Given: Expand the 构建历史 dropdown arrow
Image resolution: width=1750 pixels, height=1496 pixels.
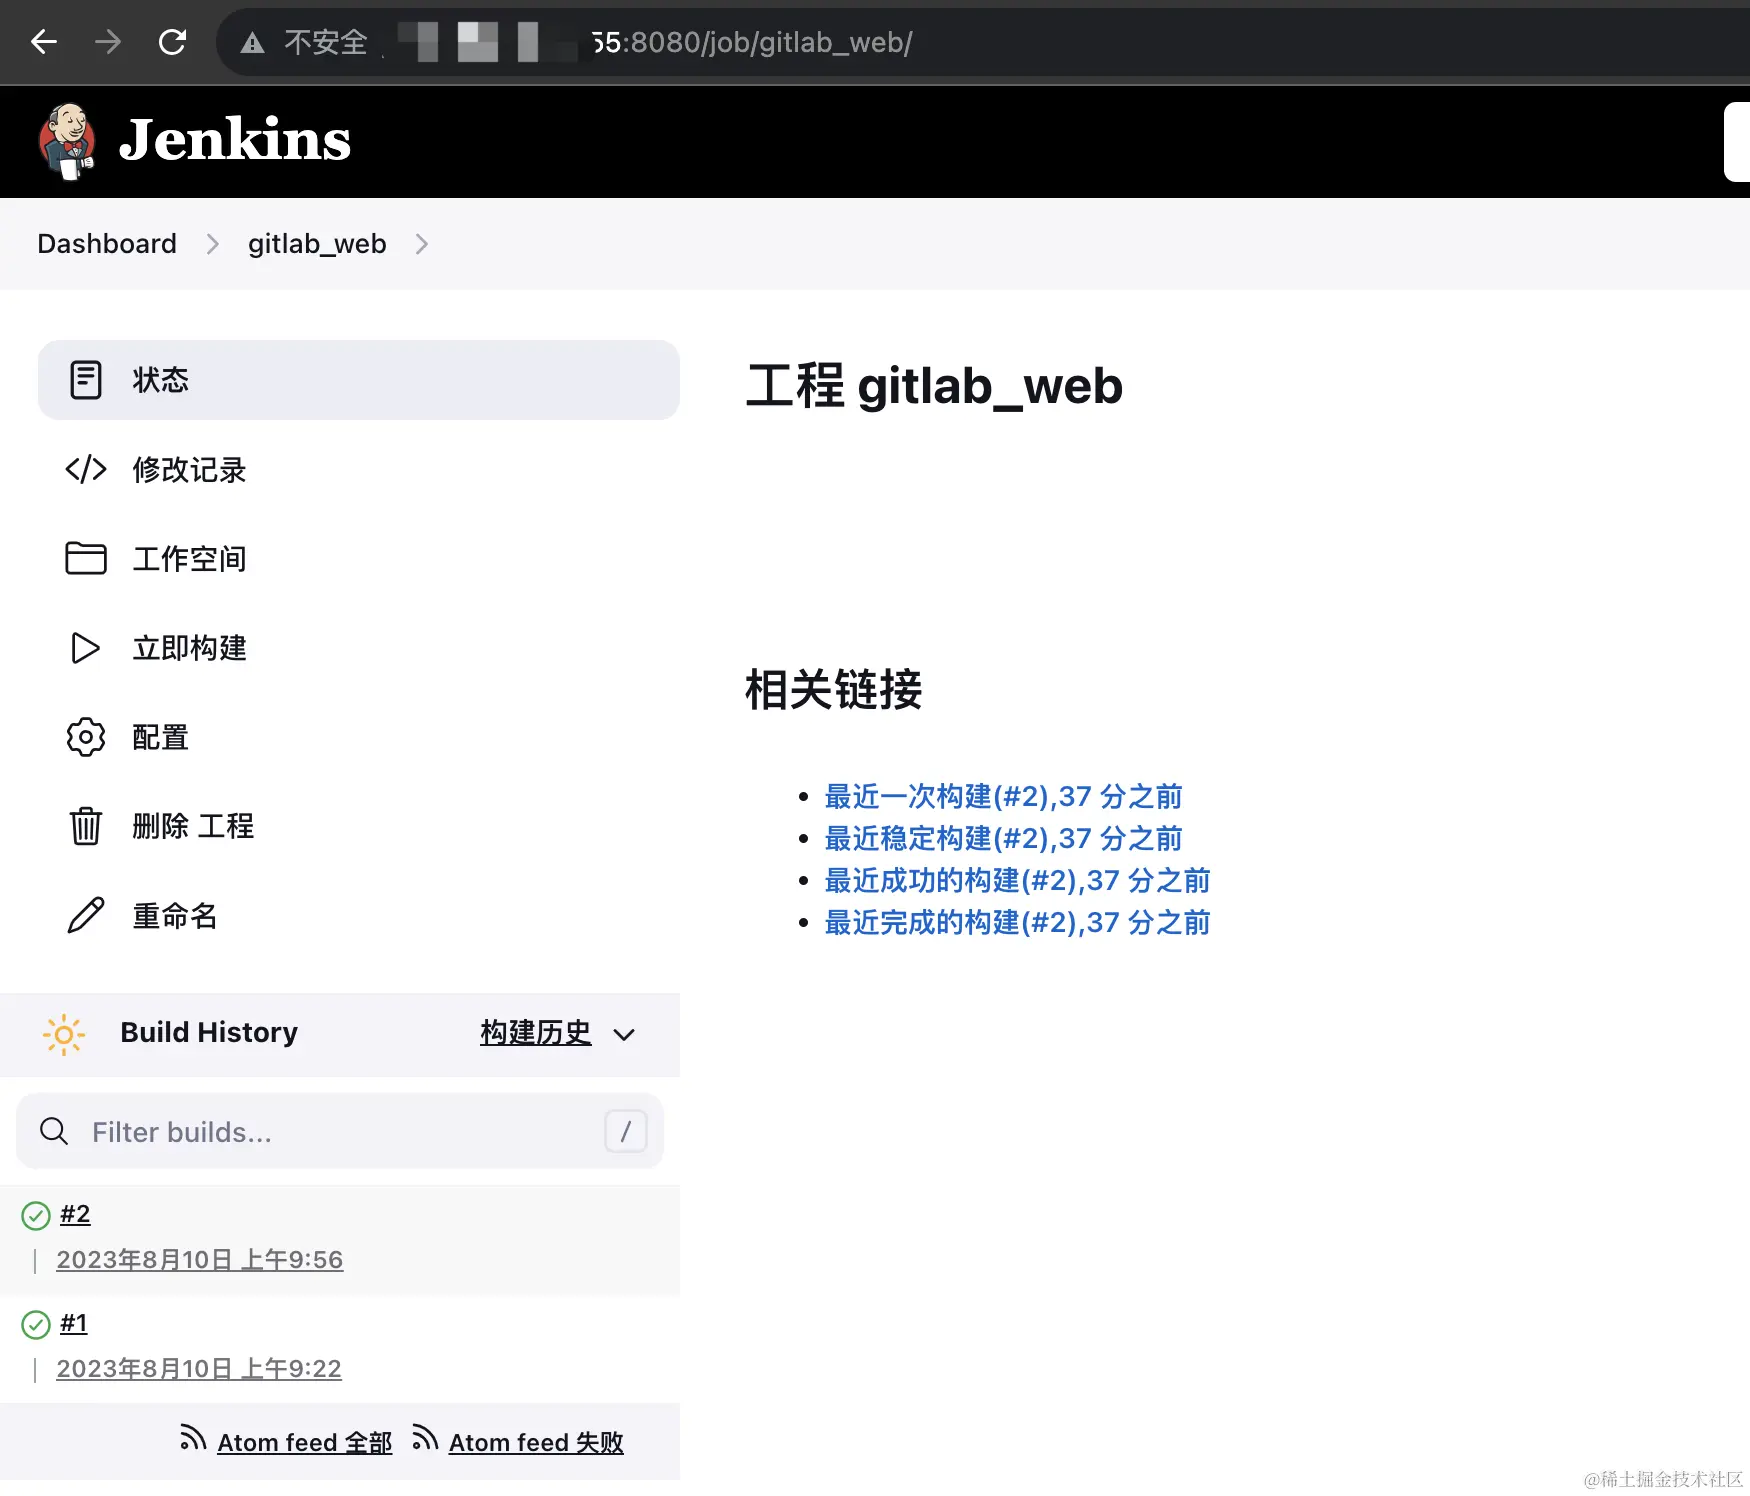Looking at the screenshot, I should tap(624, 1035).
